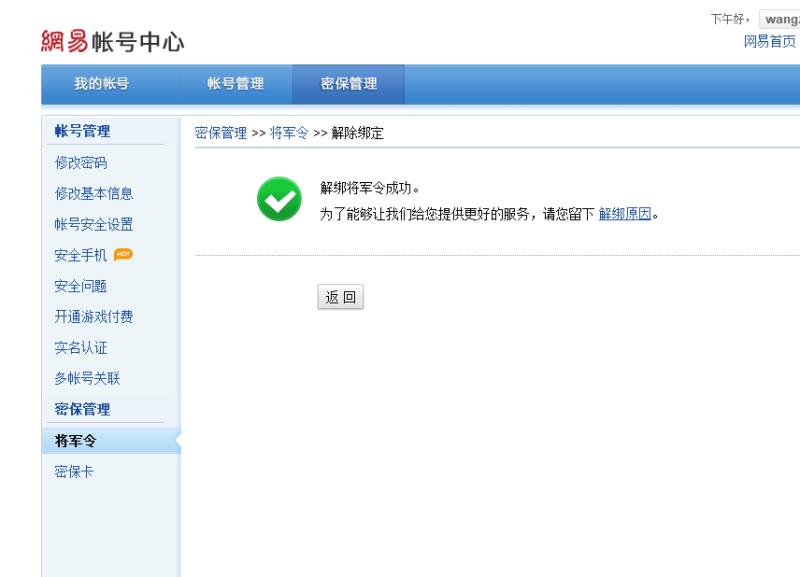Go to 网易首页 link
800x577 pixels.
pos(769,41)
